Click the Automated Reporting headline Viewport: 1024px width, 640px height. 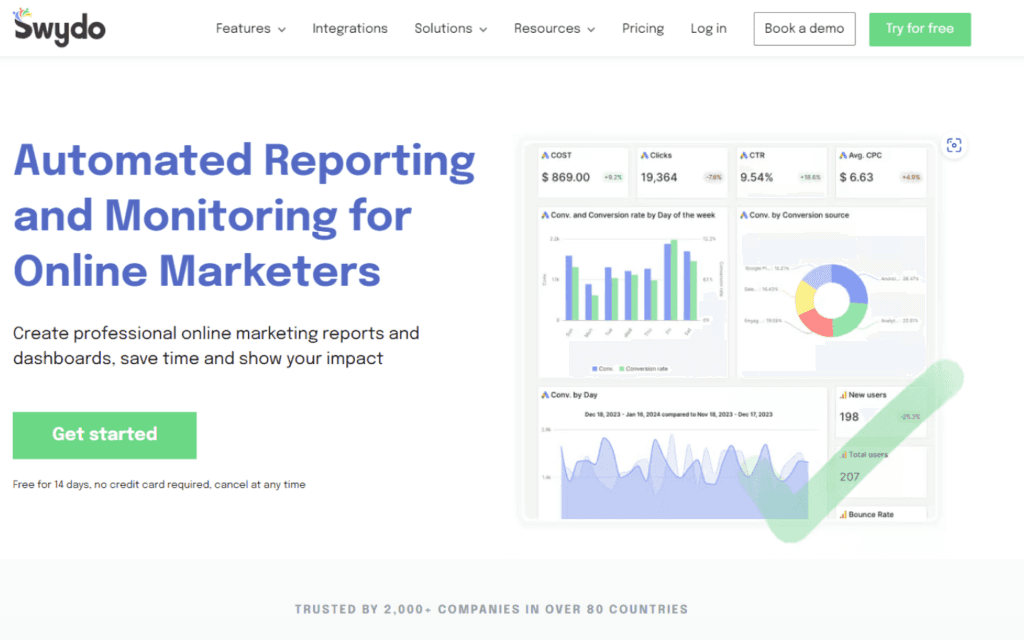coord(245,216)
